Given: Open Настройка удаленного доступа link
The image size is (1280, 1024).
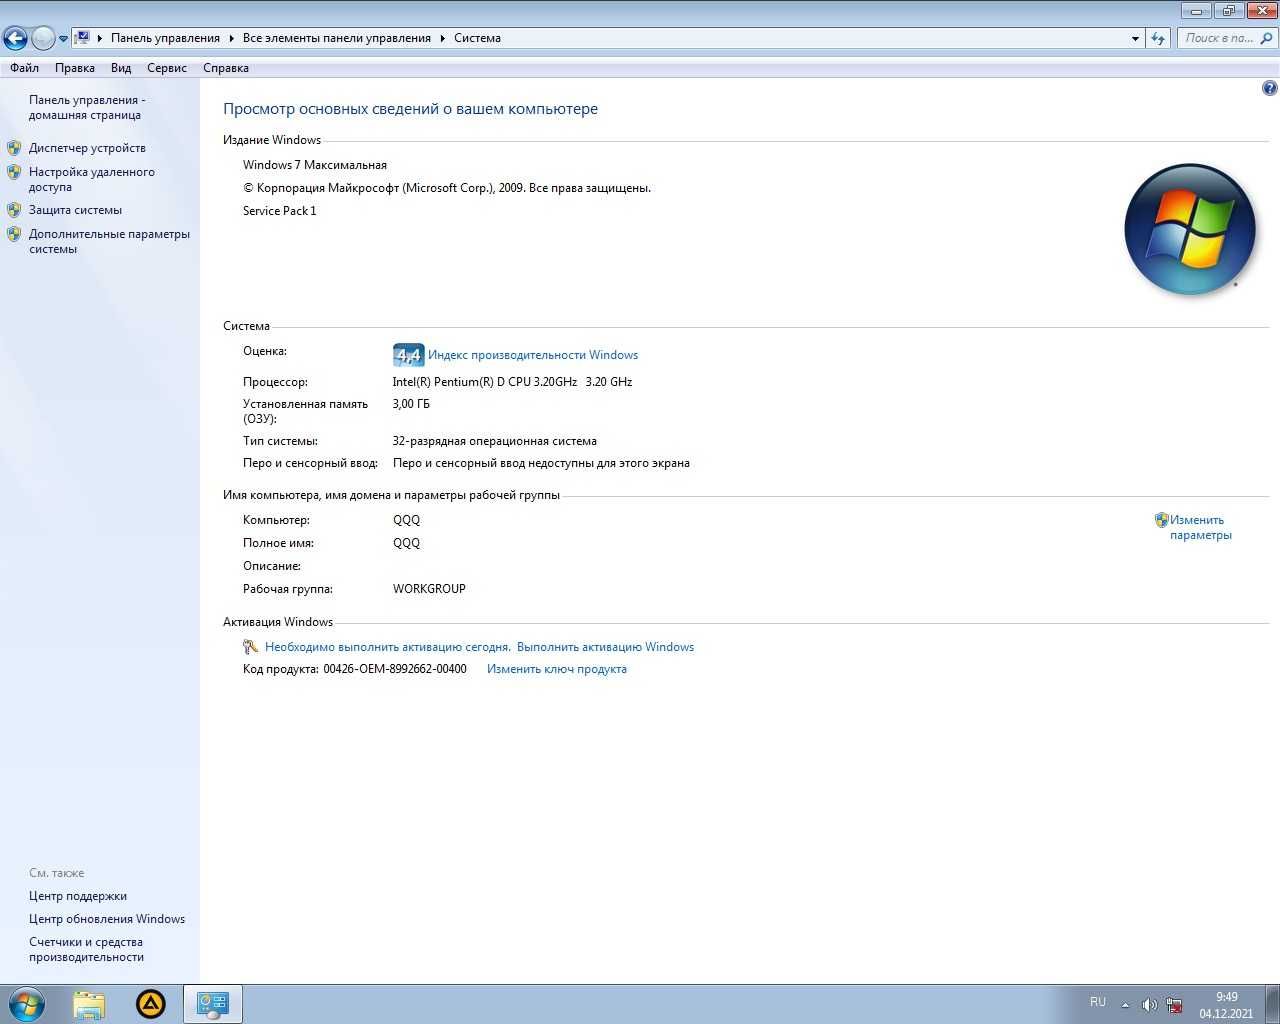Looking at the screenshot, I should click(92, 179).
